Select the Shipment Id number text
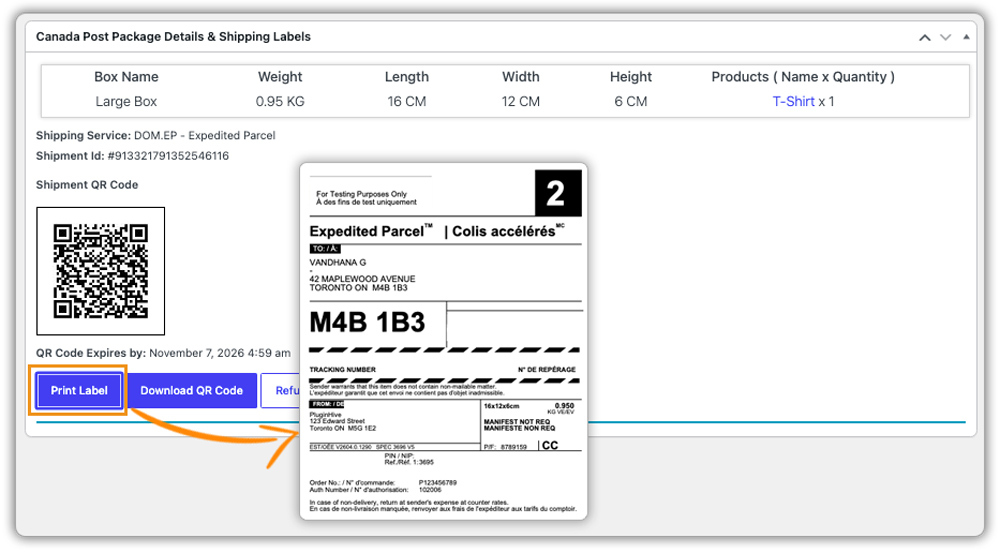This screenshot has width=1000, height=553. (168, 156)
